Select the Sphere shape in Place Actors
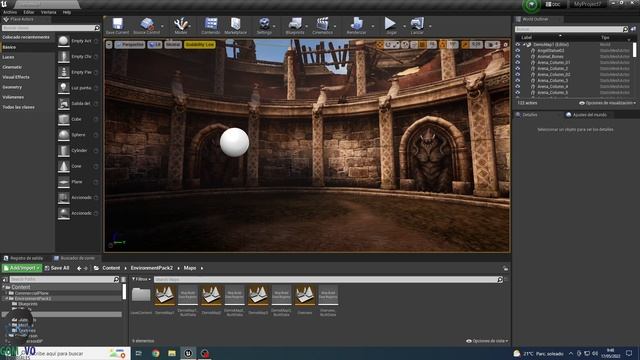The image size is (640, 360). pyautogui.click(x=78, y=135)
